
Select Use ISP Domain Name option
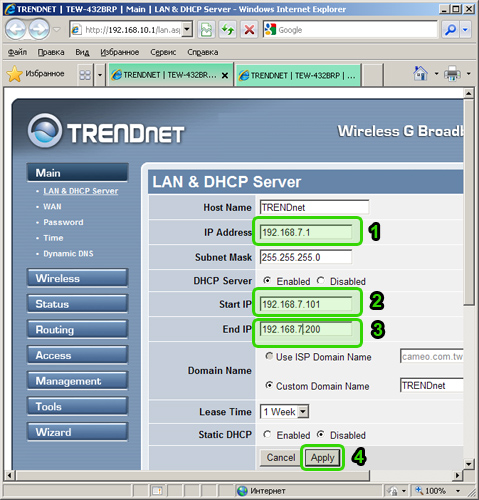point(269,356)
